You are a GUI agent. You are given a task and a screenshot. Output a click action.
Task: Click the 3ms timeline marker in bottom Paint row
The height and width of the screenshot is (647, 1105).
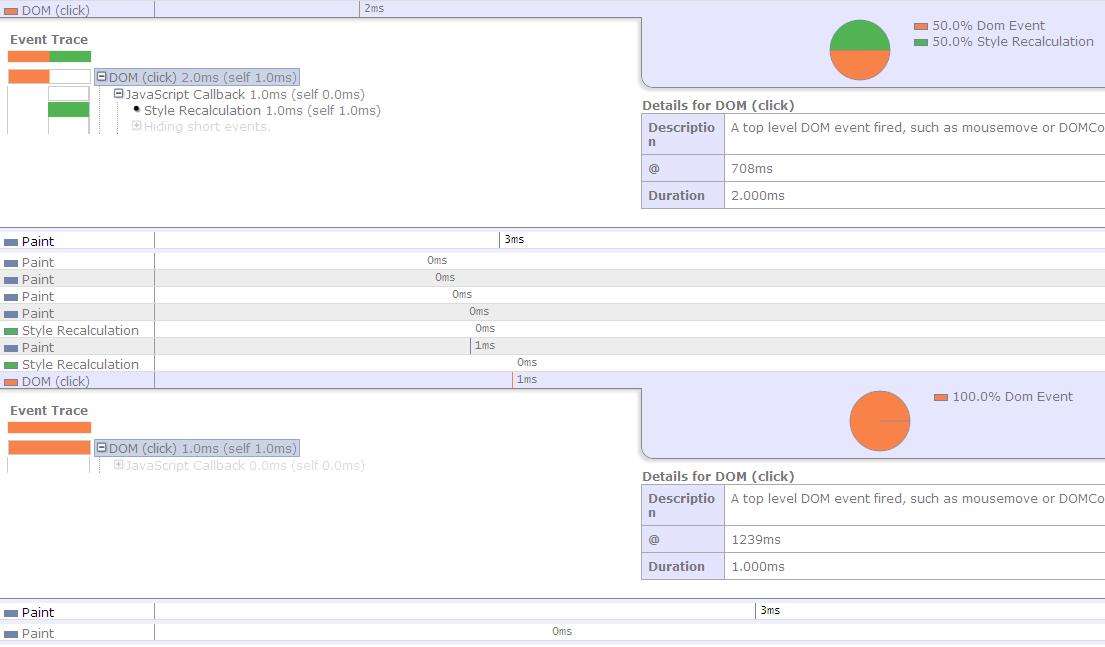click(770, 610)
